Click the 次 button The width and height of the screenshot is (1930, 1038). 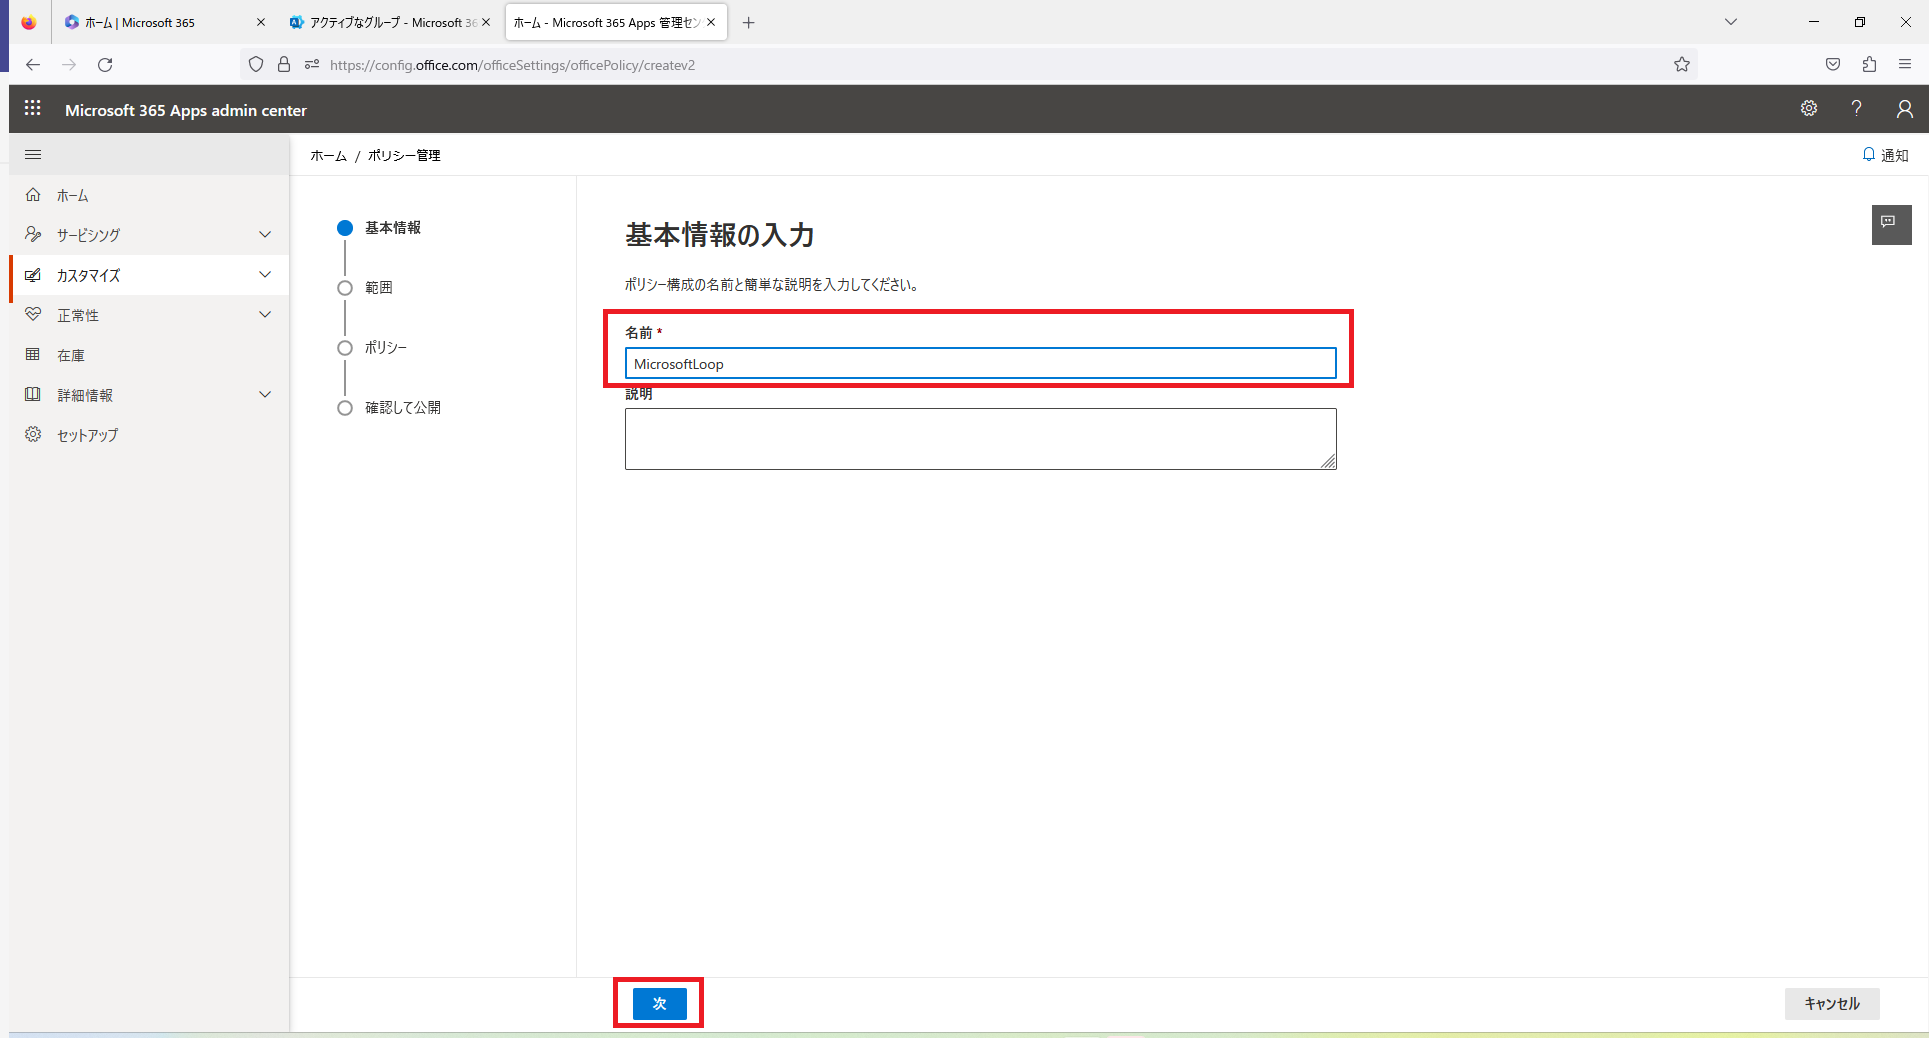tap(659, 1003)
